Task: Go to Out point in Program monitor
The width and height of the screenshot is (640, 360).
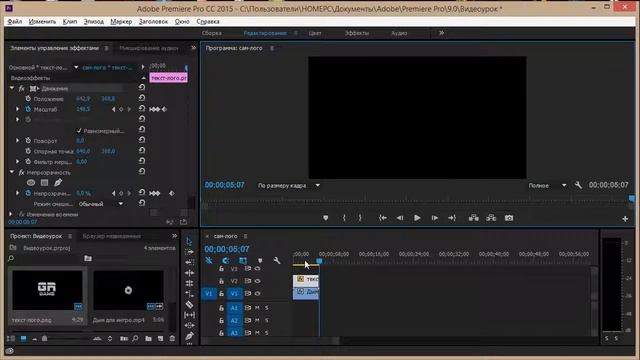Action: pos(452,218)
